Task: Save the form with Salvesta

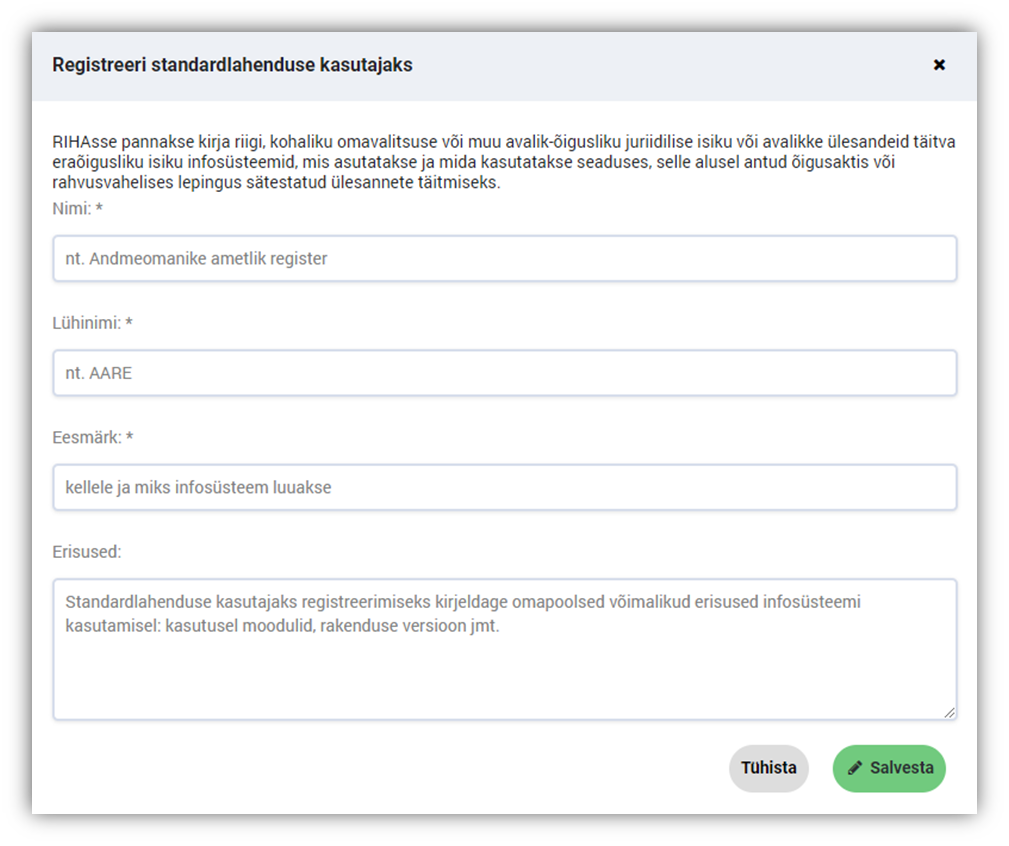Action: pos(889,768)
